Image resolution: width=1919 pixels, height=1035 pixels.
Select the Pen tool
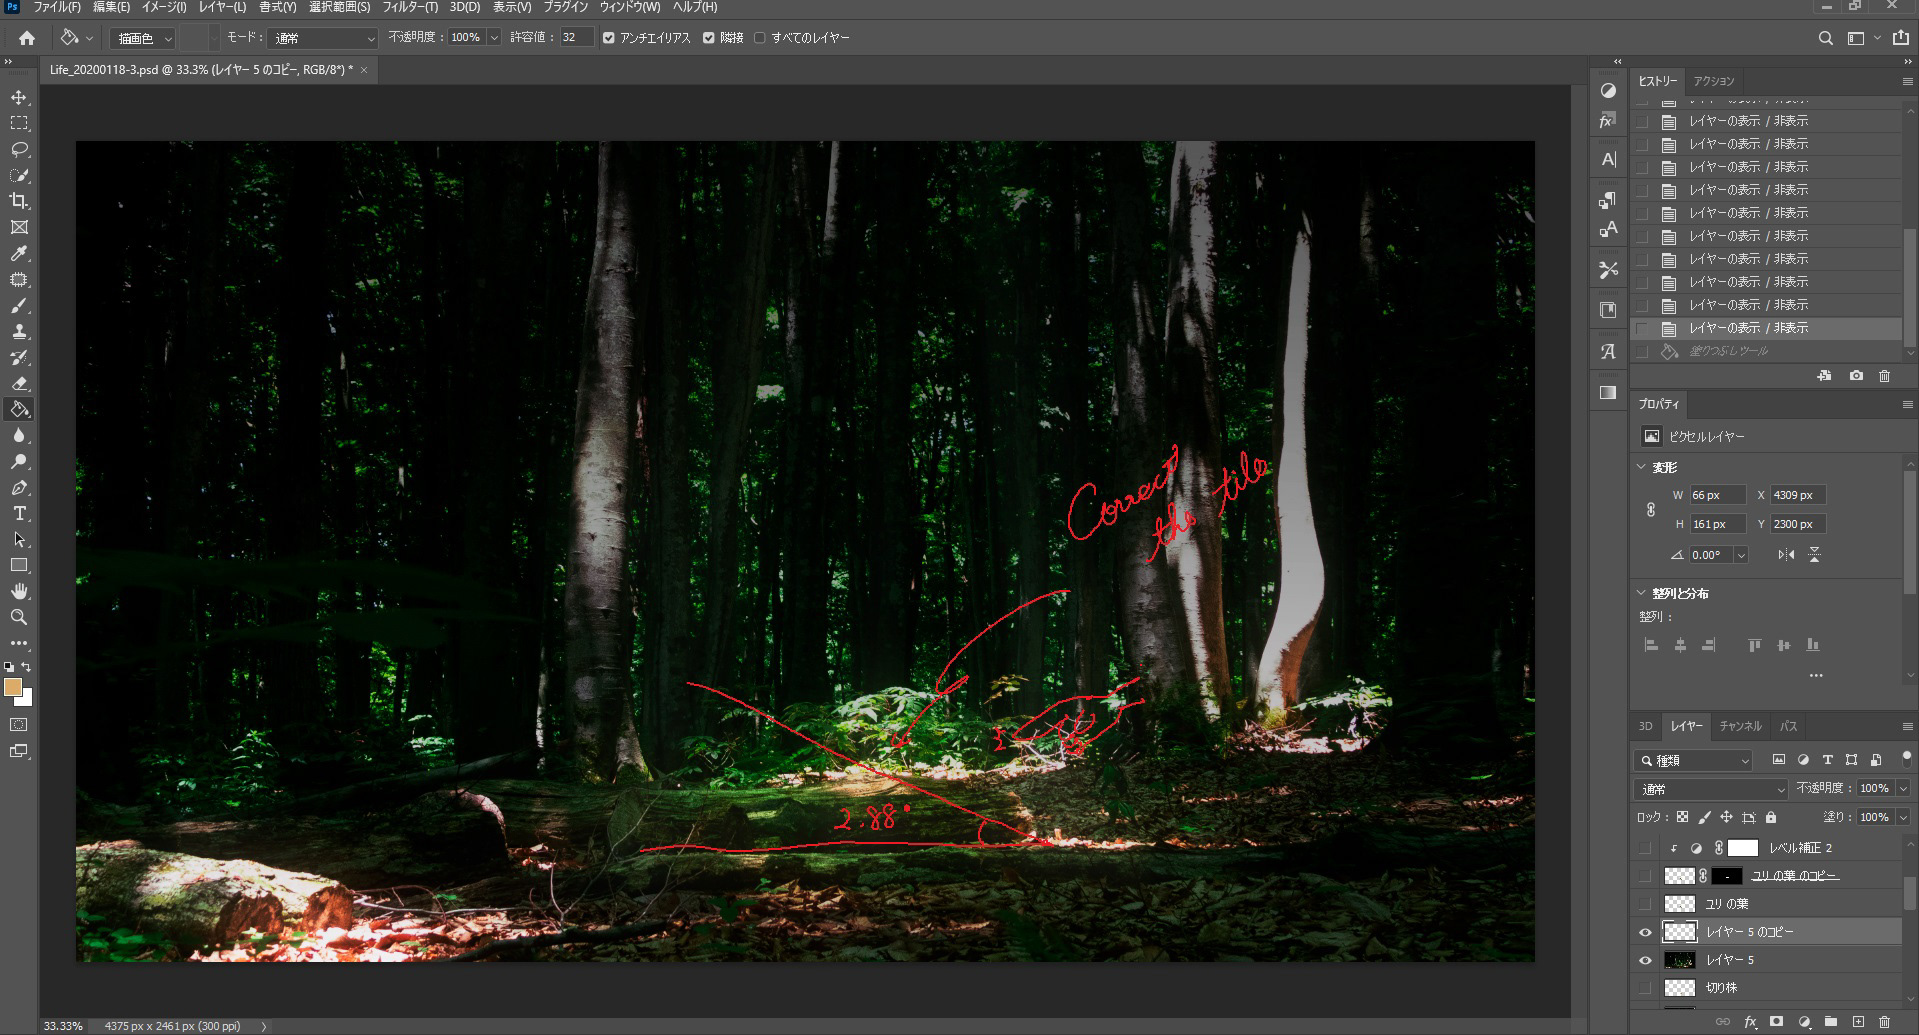(x=19, y=488)
